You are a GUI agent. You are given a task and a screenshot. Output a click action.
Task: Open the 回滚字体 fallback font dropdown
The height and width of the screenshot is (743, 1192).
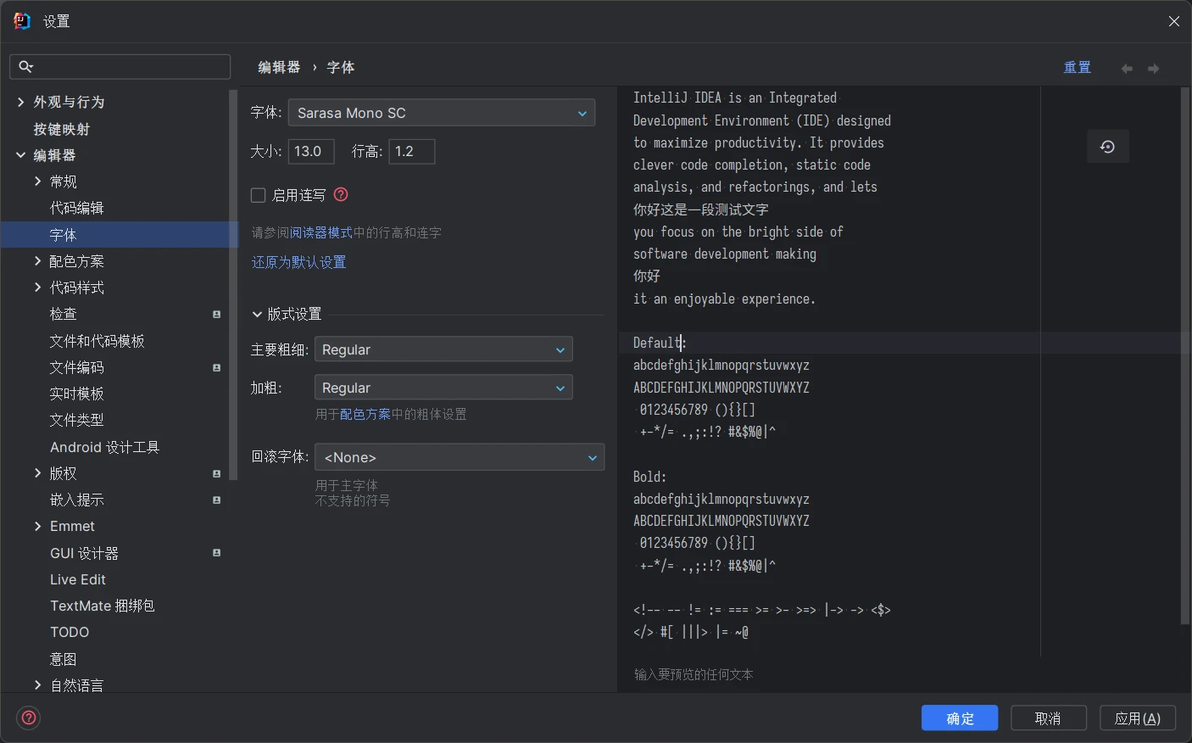pos(459,457)
